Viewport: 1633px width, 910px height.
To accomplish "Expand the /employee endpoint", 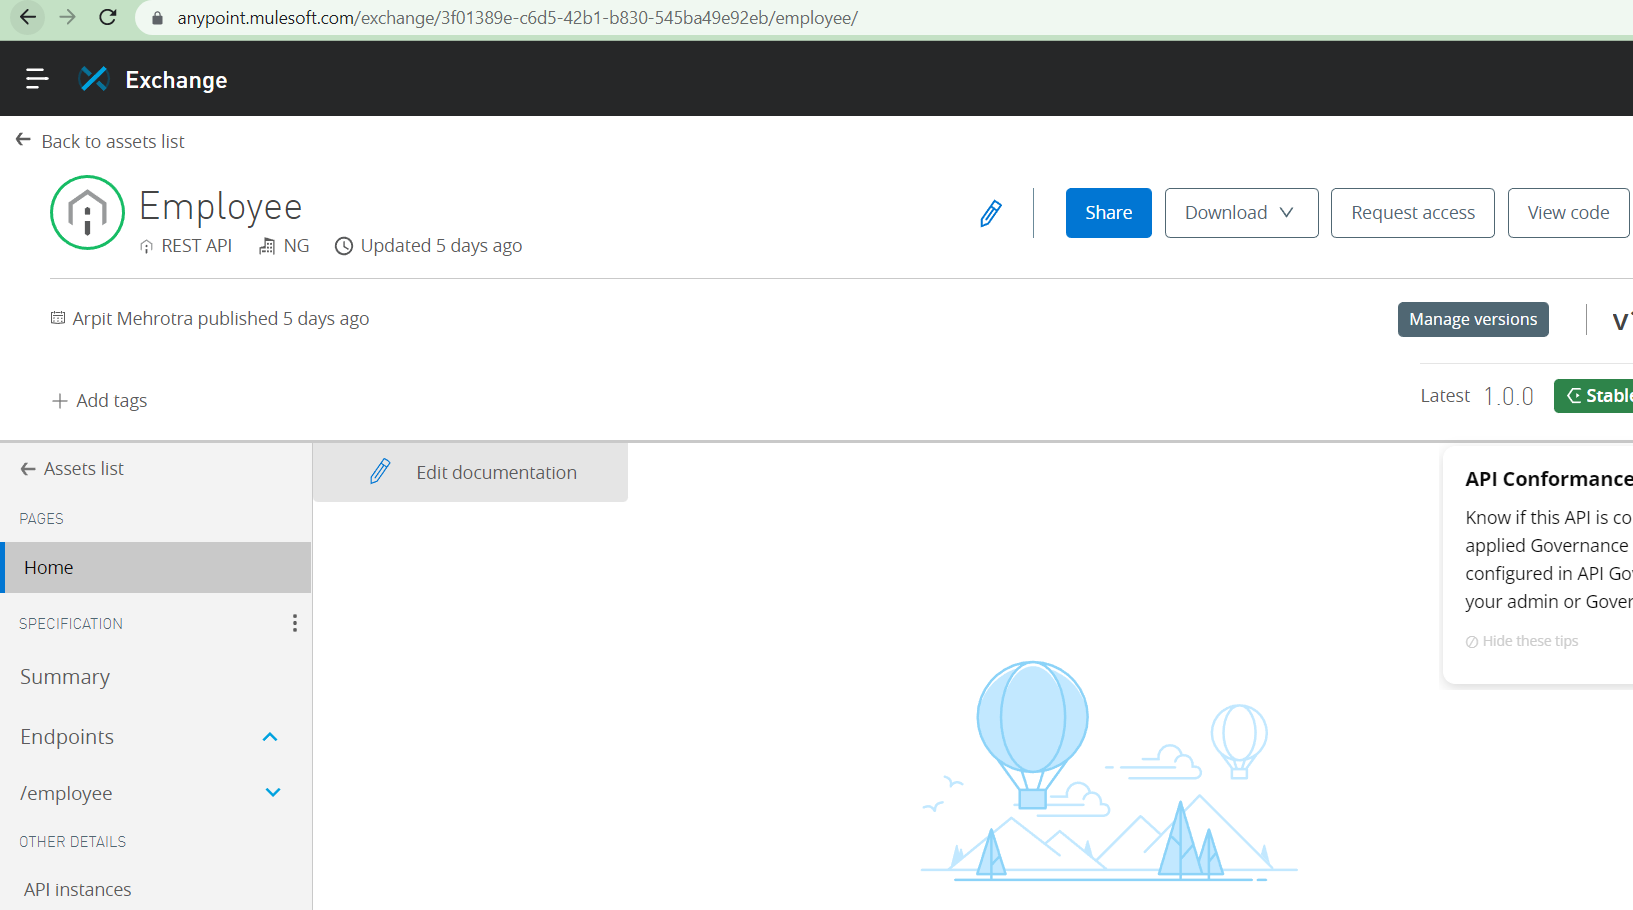I will 272,792.
